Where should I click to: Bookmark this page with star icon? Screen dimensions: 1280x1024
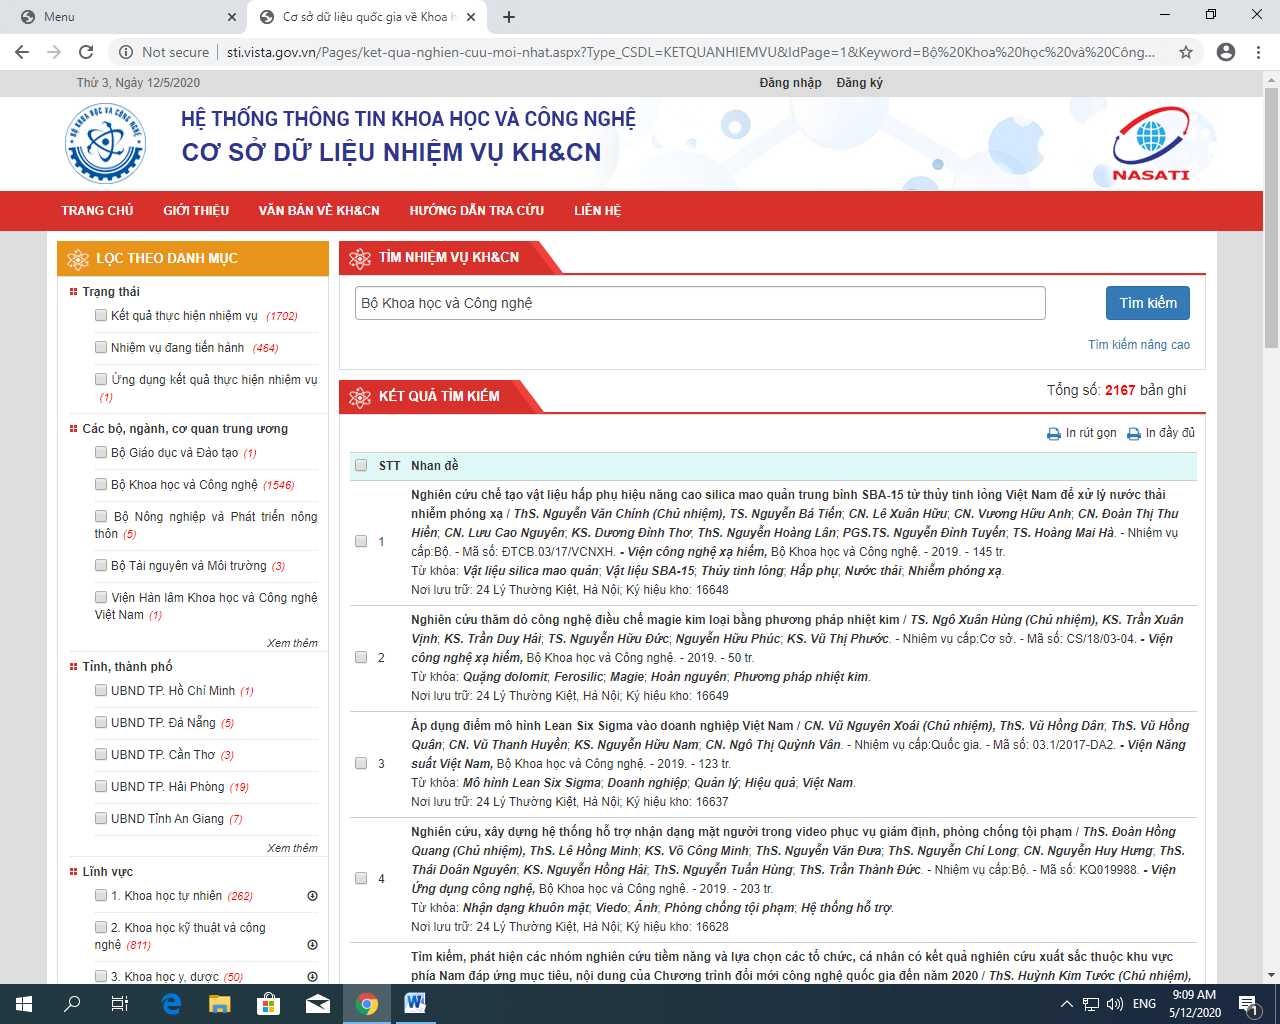[x=1186, y=52]
